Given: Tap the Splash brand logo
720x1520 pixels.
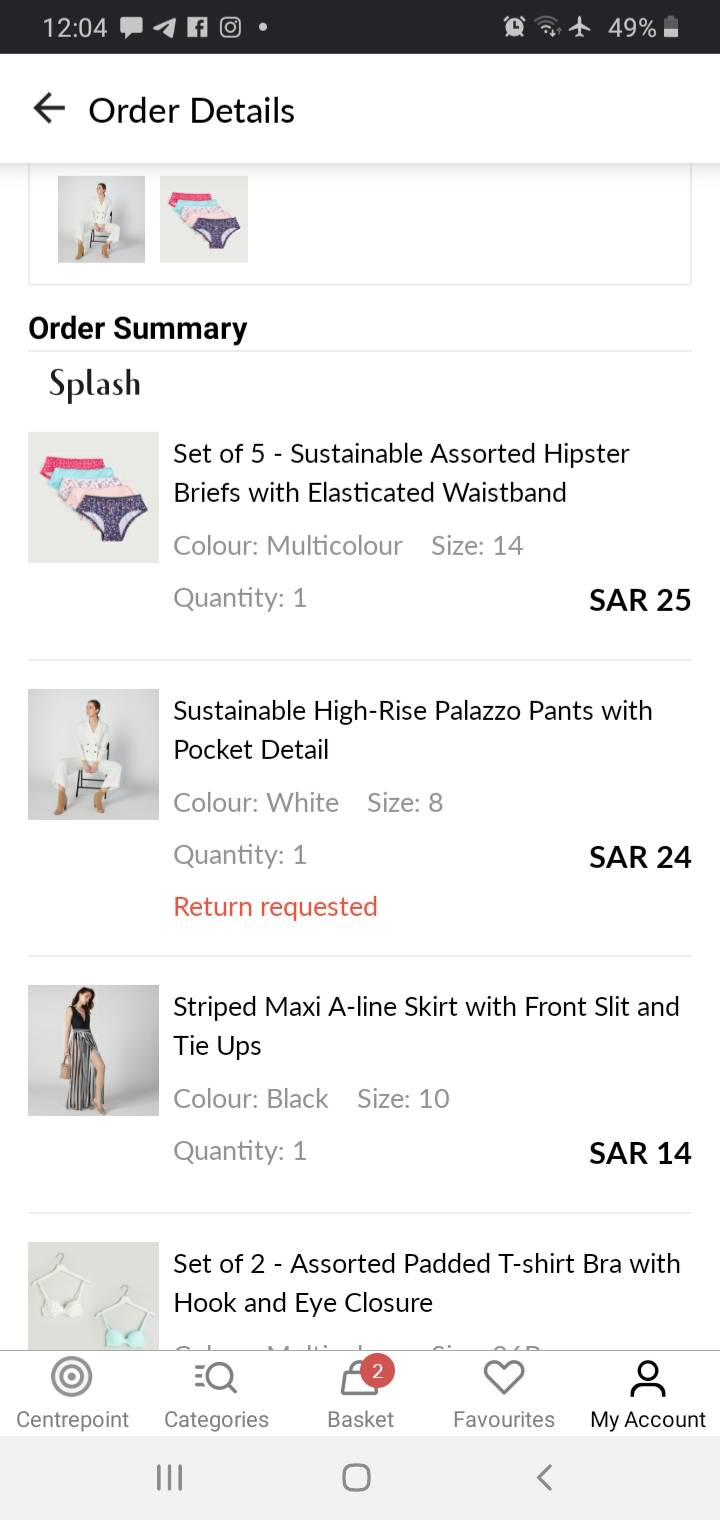Looking at the screenshot, I should (x=95, y=385).
